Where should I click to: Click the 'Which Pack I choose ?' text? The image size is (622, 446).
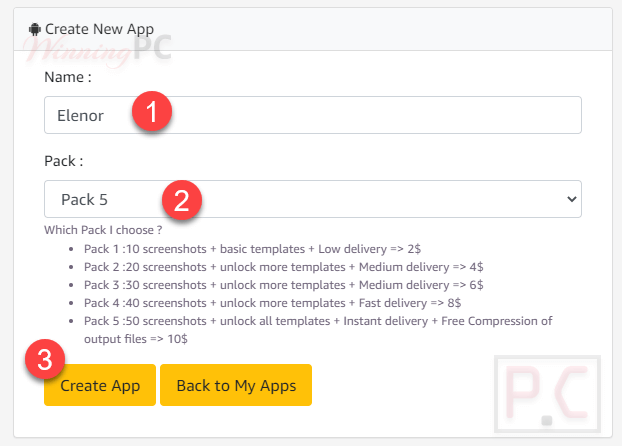coord(103,230)
